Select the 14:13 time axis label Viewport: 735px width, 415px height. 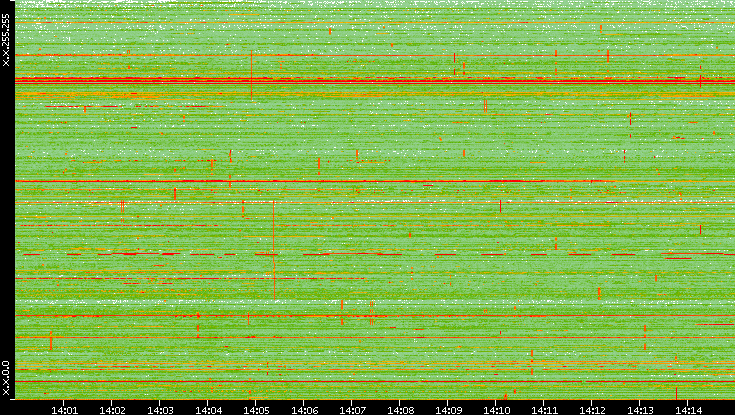[640, 410]
